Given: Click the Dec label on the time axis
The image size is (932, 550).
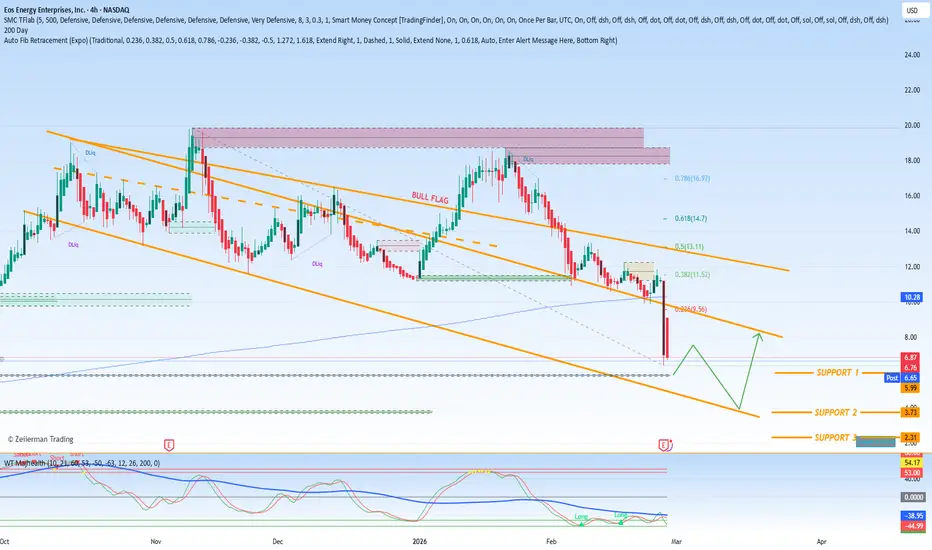Looking at the screenshot, I should [x=278, y=541].
